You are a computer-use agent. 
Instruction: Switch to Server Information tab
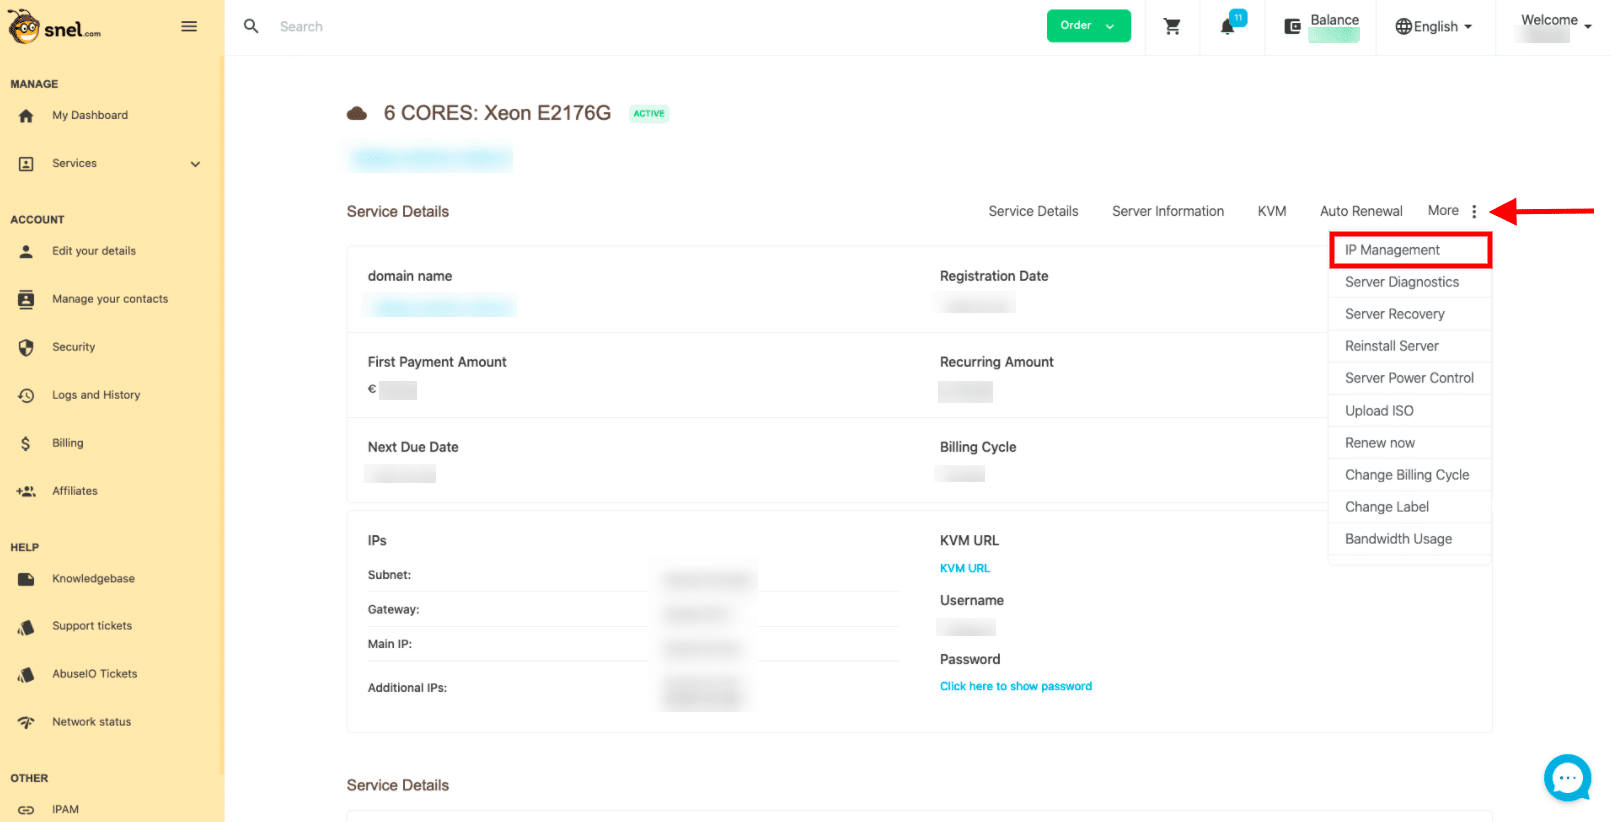(x=1168, y=211)
